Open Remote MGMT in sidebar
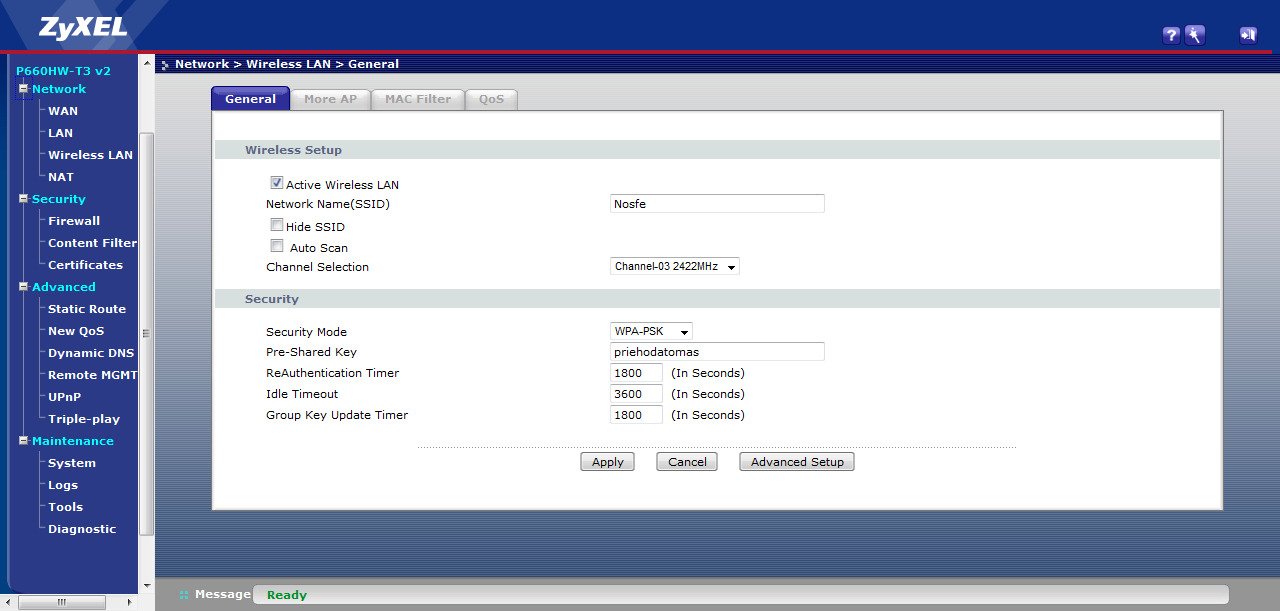The width and height of the screenshot is (1280, 611). [92, 375]
